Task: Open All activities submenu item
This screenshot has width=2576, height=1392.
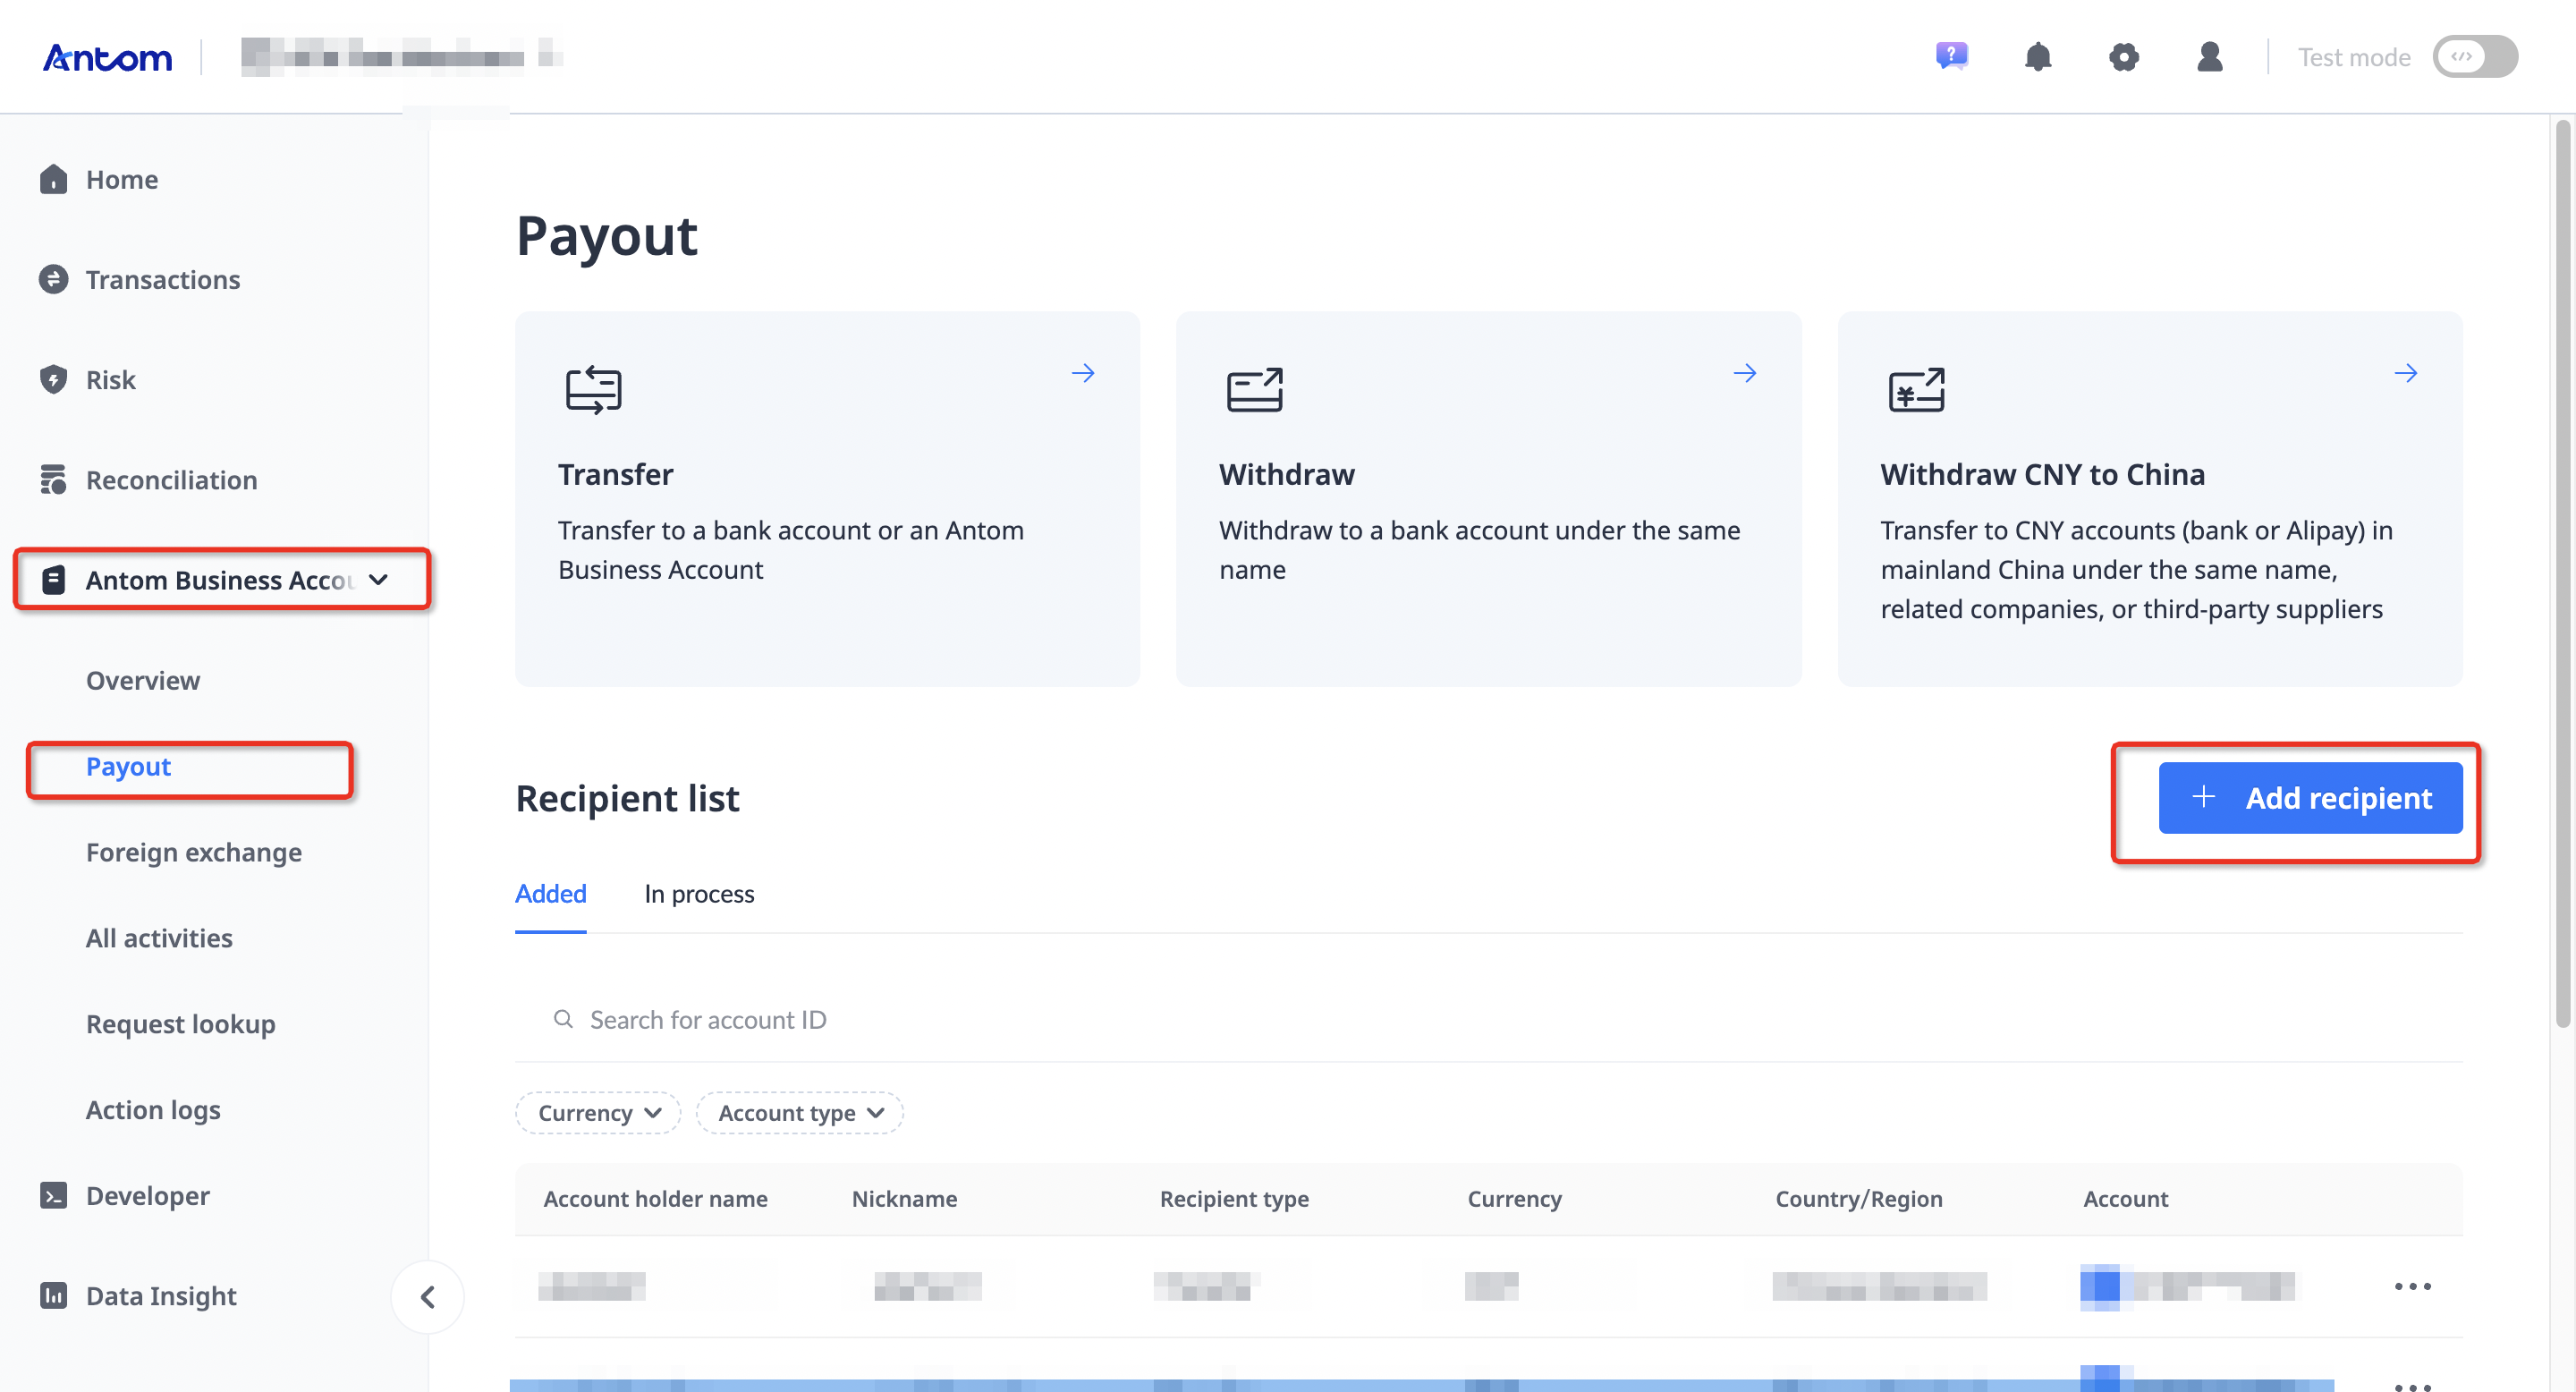Action: pyautogui.click(x=159, y=938)
